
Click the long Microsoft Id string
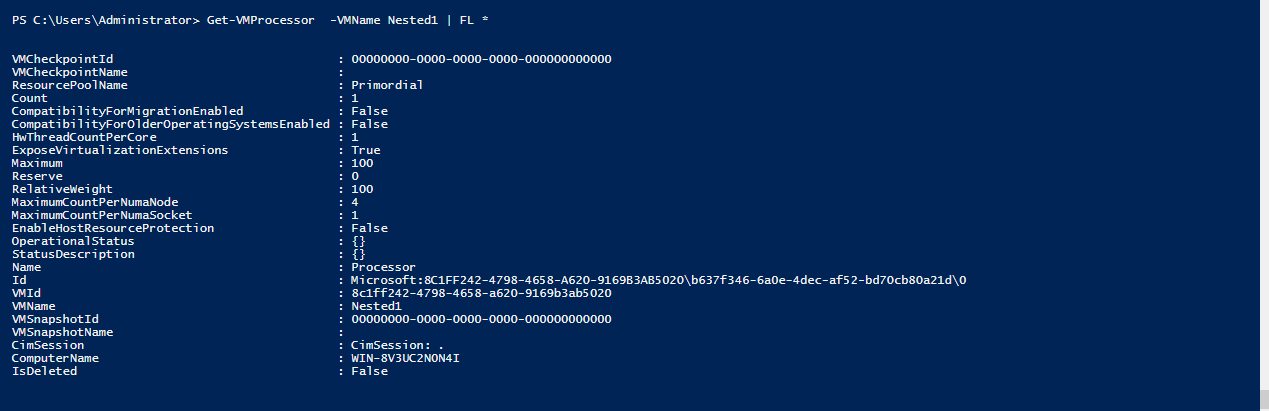point(659,280)
